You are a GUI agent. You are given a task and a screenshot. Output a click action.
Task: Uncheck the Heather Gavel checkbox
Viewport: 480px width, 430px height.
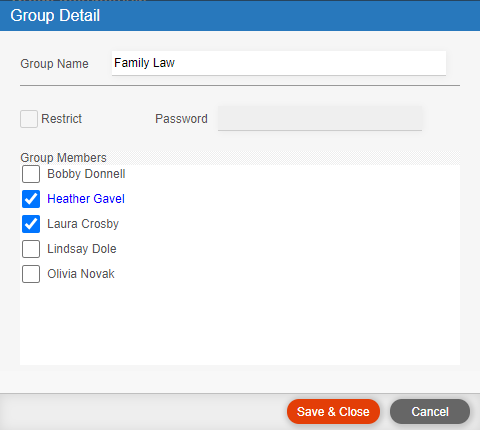(31, 199)
